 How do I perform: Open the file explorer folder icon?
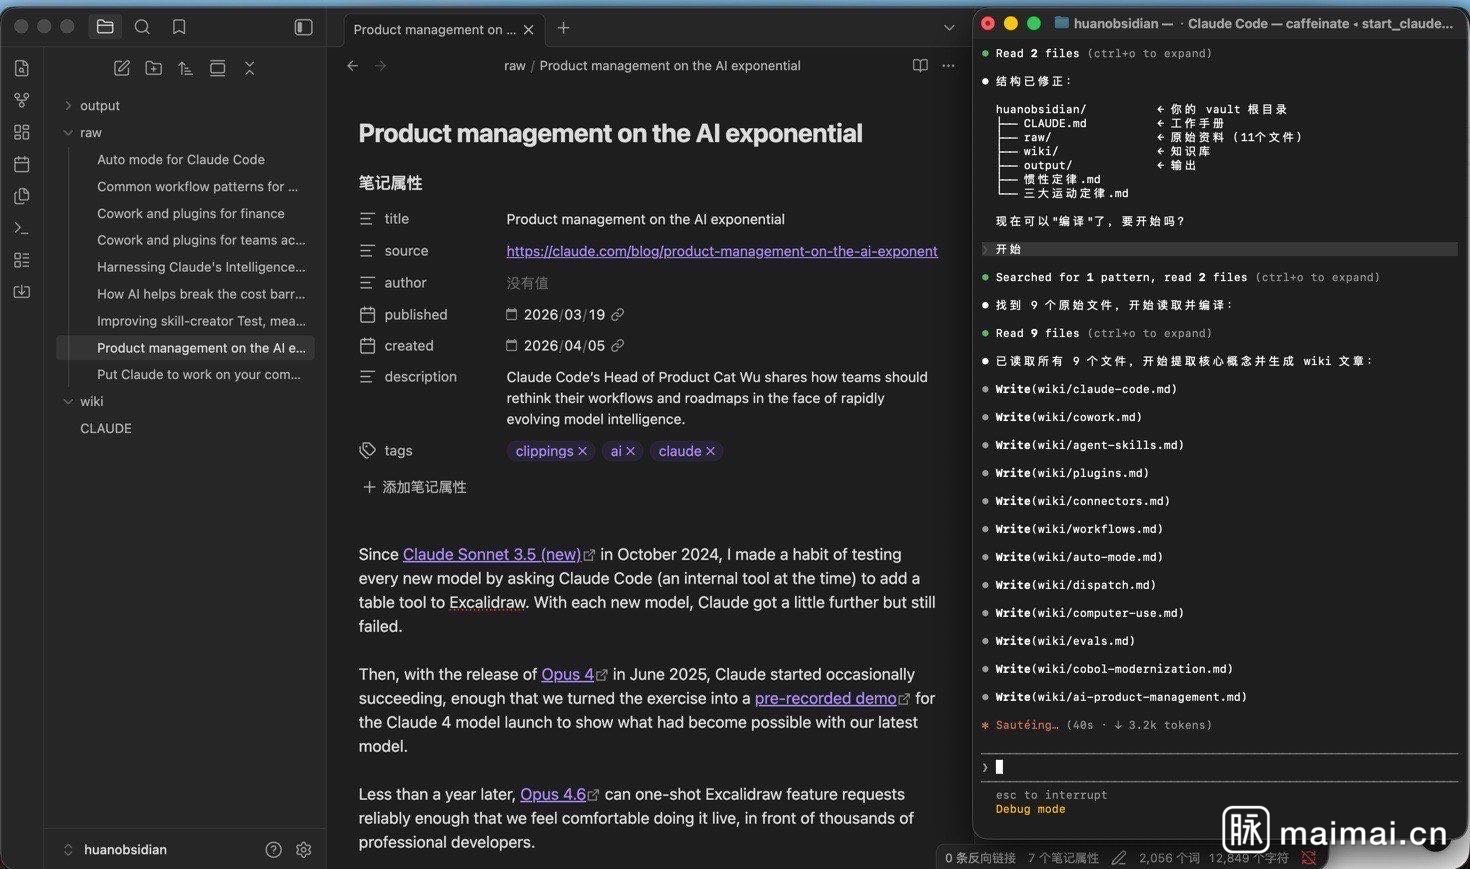[x=105, y=27]
